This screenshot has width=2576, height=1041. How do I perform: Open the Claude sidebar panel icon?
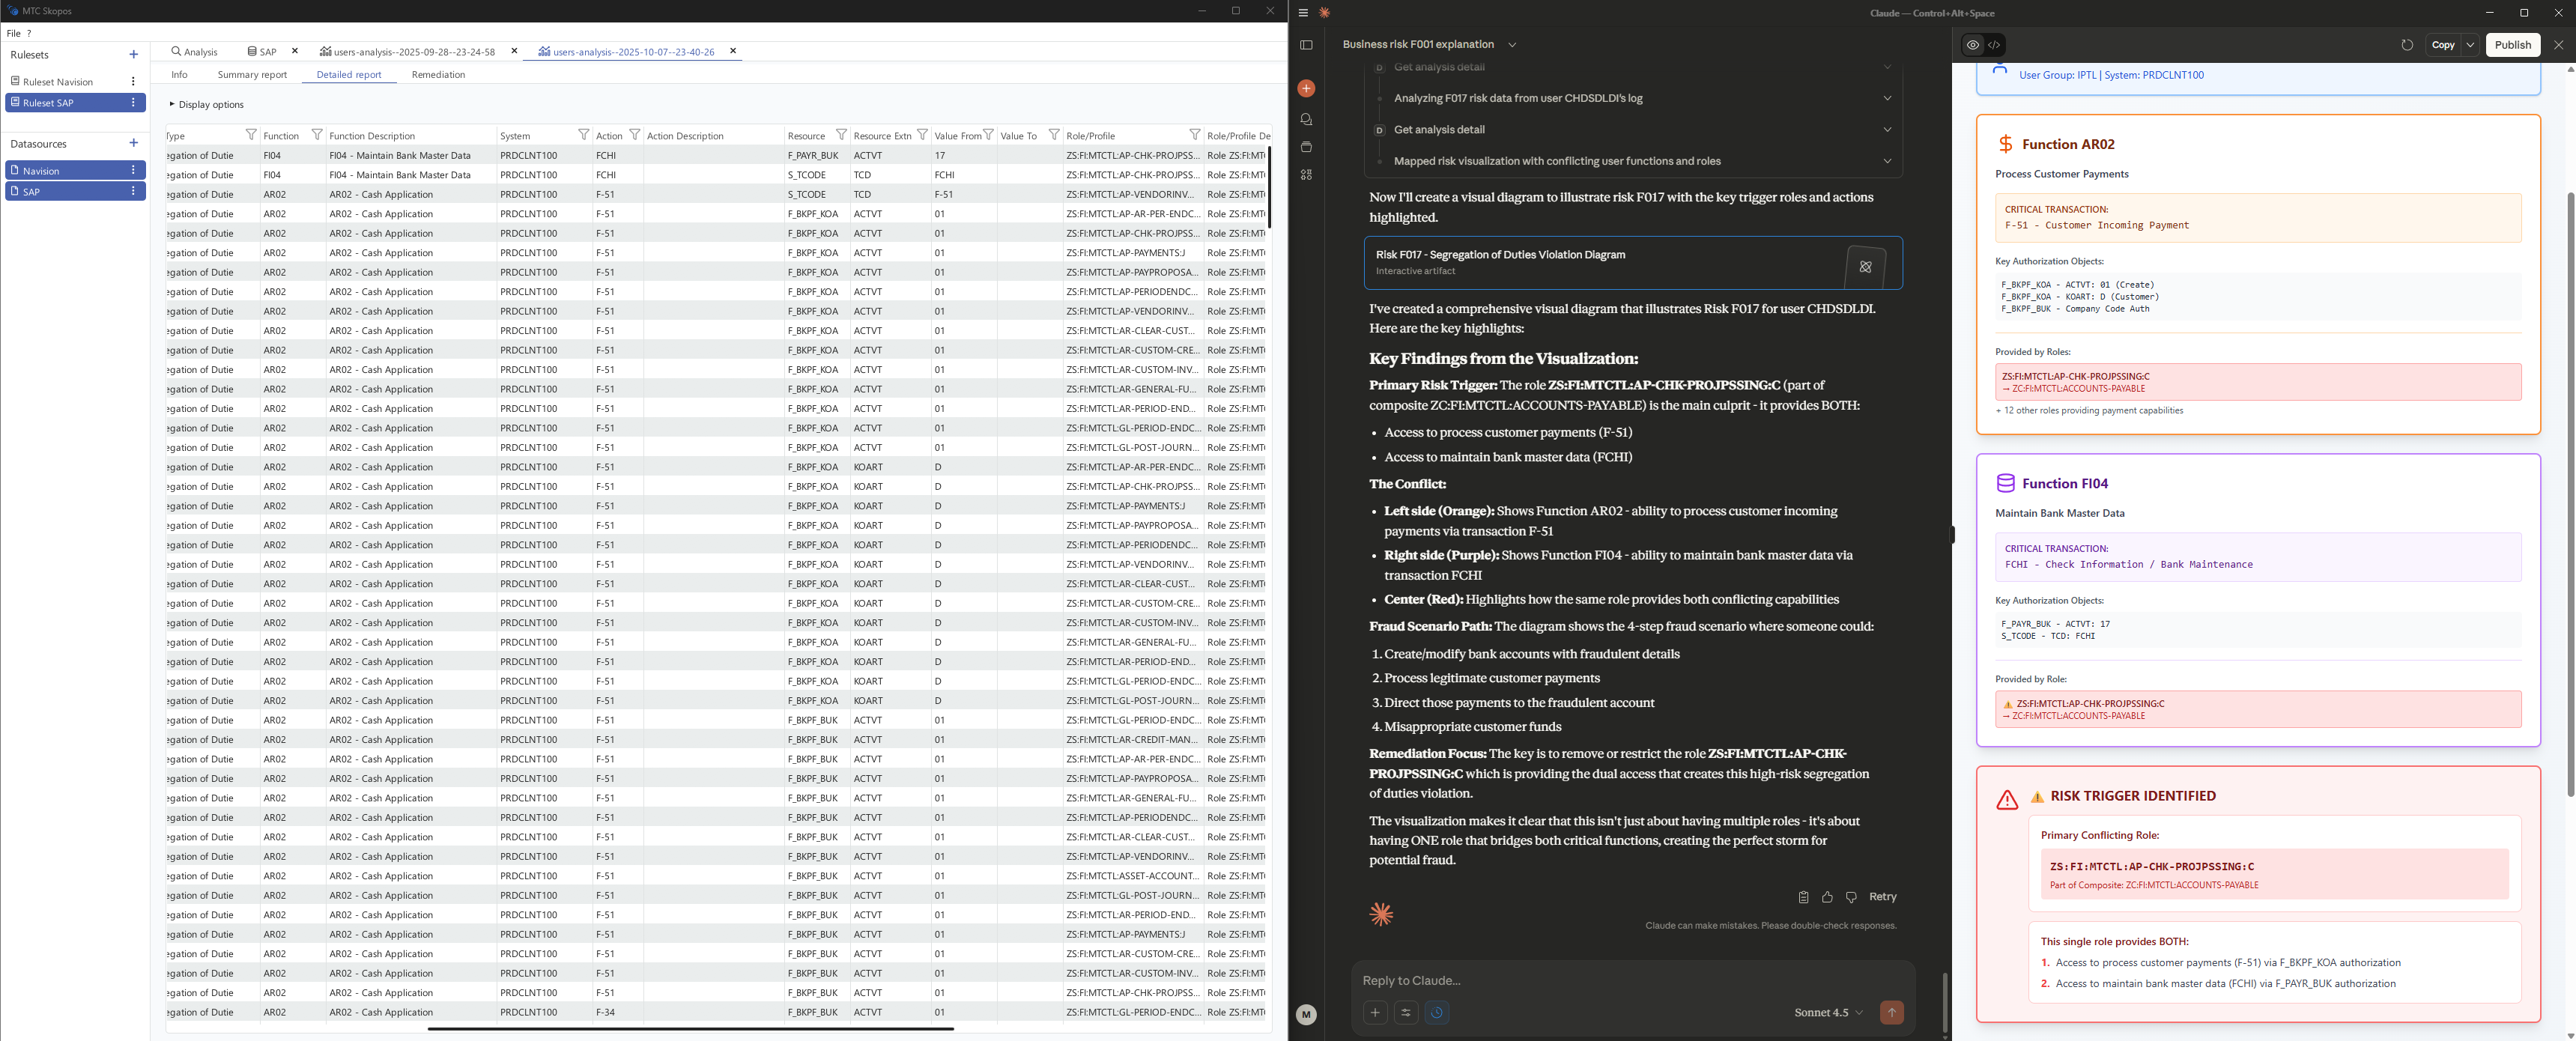[x=1306, y=45]
